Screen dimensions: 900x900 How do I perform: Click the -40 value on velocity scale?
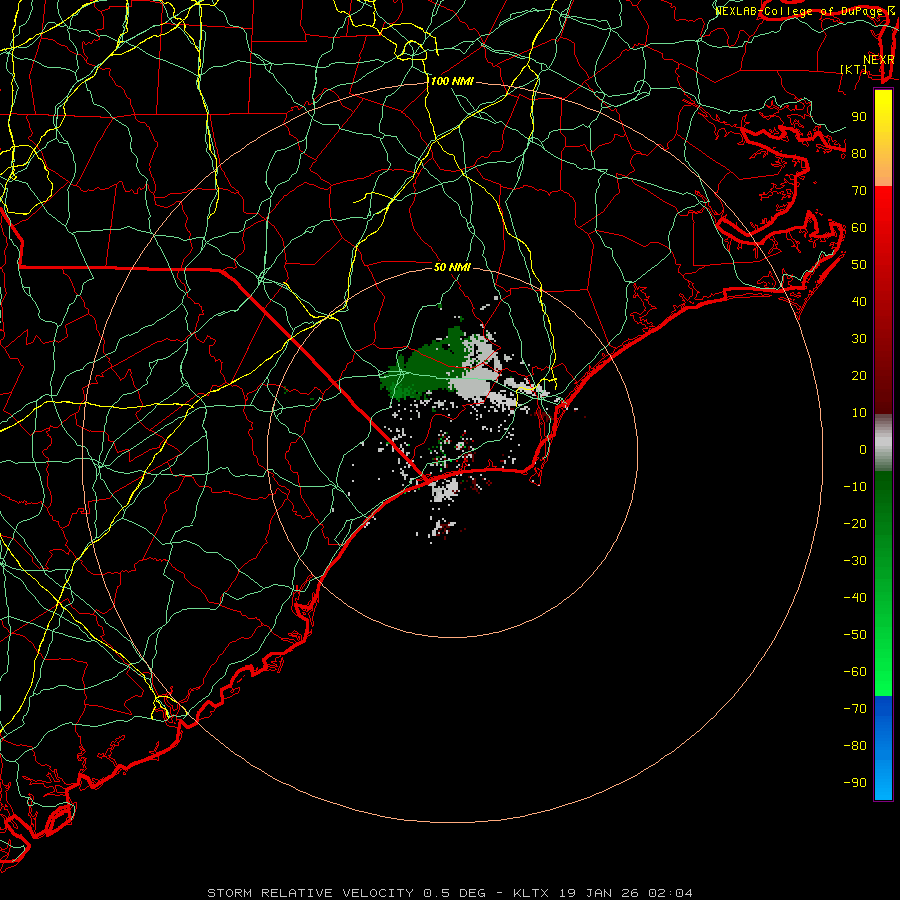pyautogui.click(x=855, y=598)
